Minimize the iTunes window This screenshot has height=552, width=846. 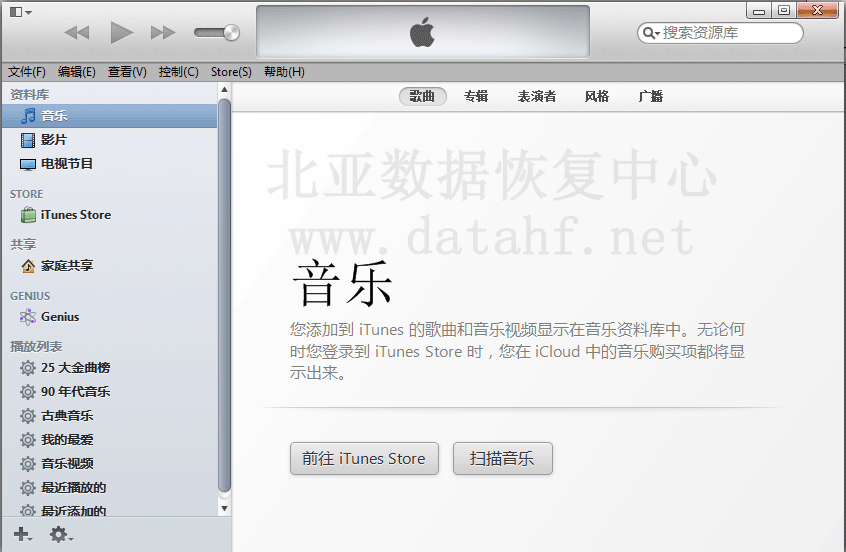point(759,11)
